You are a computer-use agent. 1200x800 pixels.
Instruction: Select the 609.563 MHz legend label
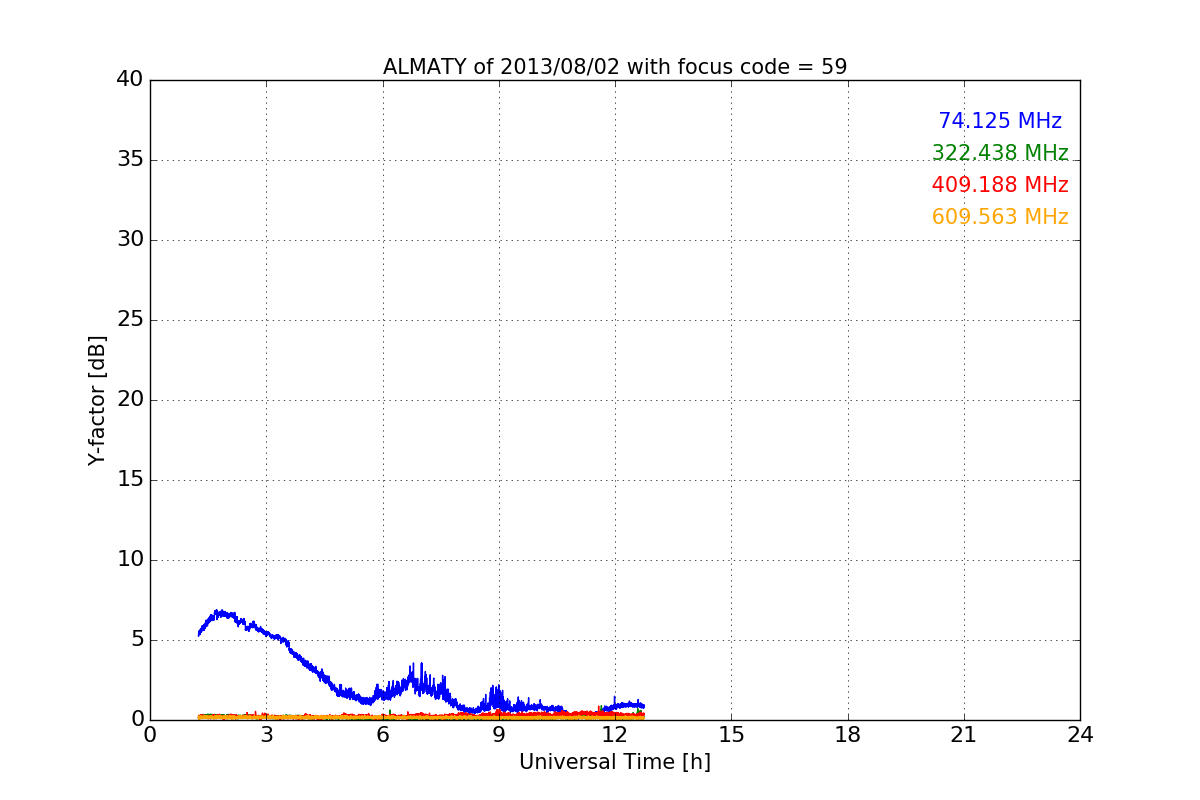pos(1000,217)
